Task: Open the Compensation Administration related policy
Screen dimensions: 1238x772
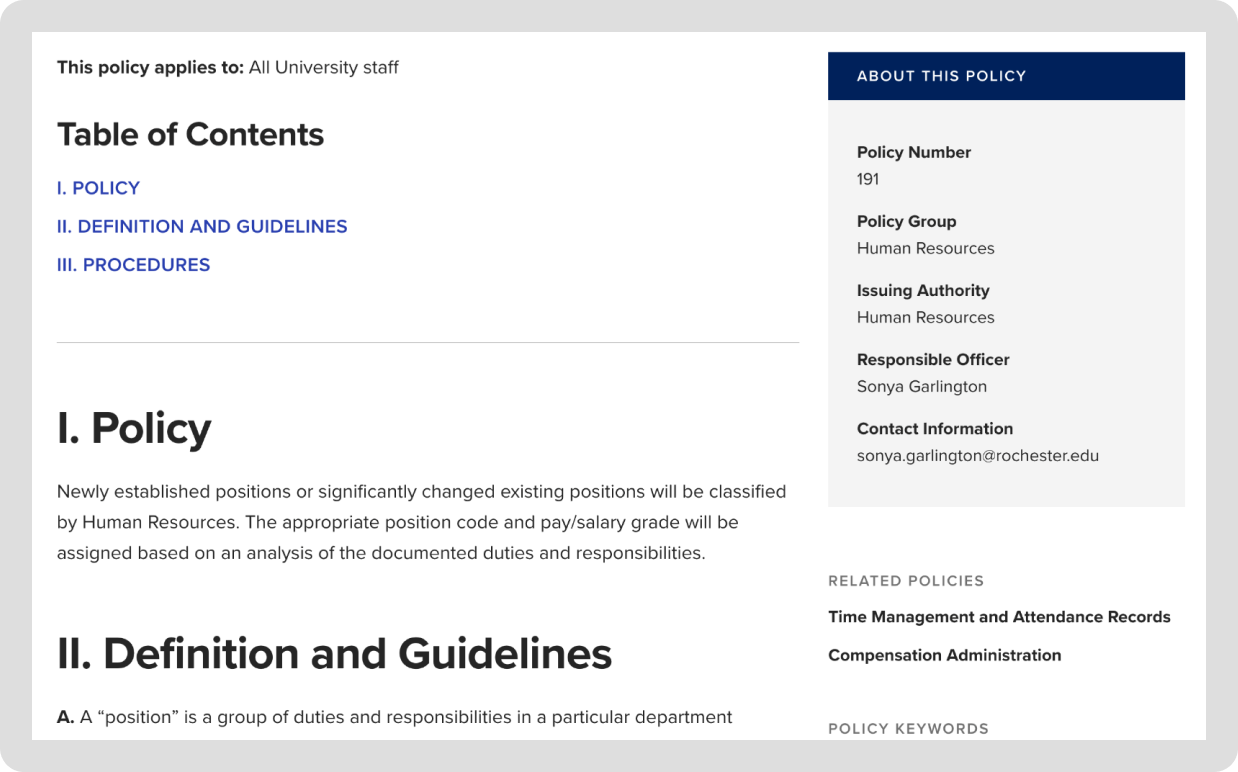Action: point(944,655)
